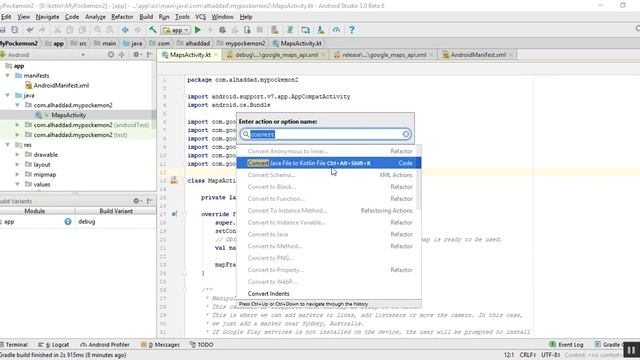The height and width of the screenshot is (360, 640).
Task: Click the Replace icon in toolbar
Action: click(110, 30)
